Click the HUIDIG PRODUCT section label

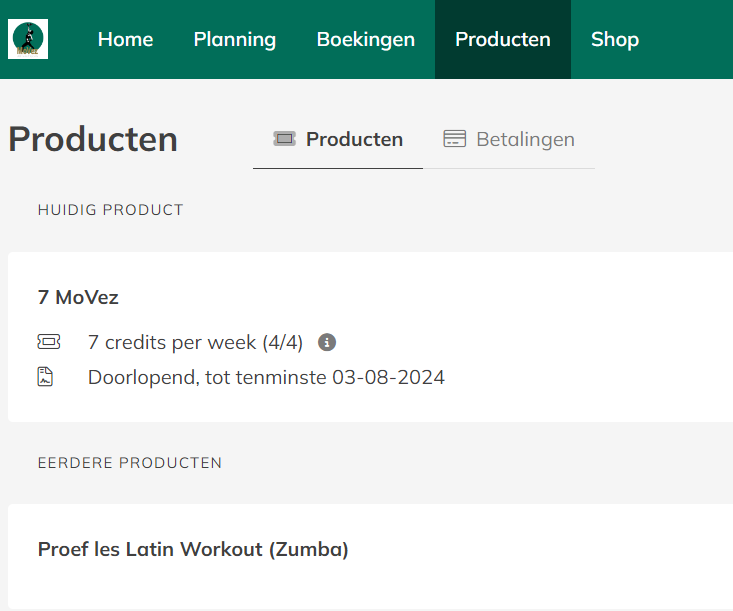[x=111, y=210]
